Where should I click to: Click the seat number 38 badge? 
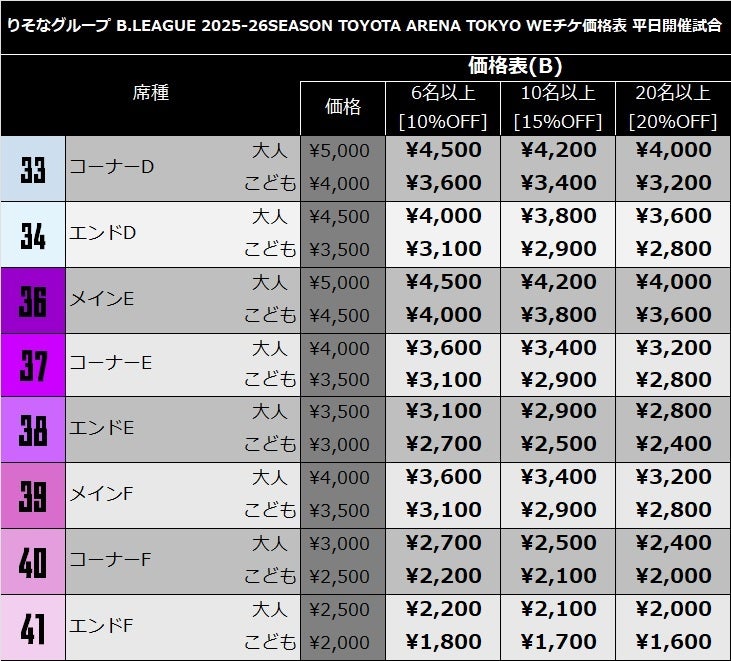pos(33,429)
